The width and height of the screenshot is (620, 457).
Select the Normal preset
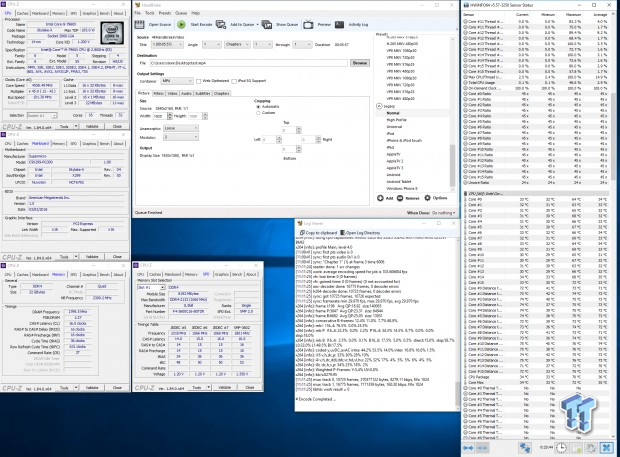(x=393, y=113)
